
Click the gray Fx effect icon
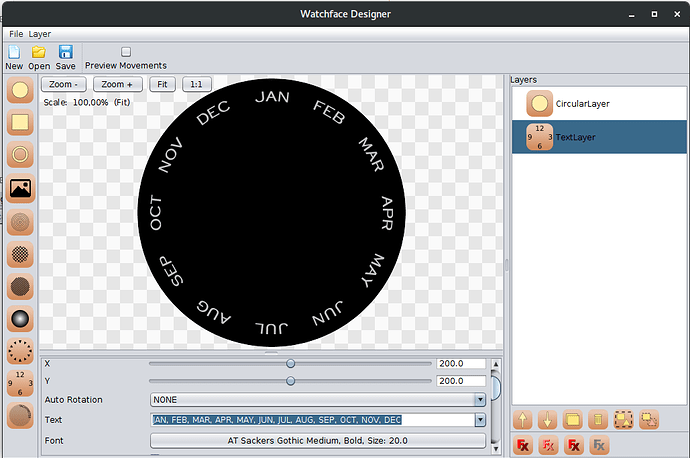598,445
